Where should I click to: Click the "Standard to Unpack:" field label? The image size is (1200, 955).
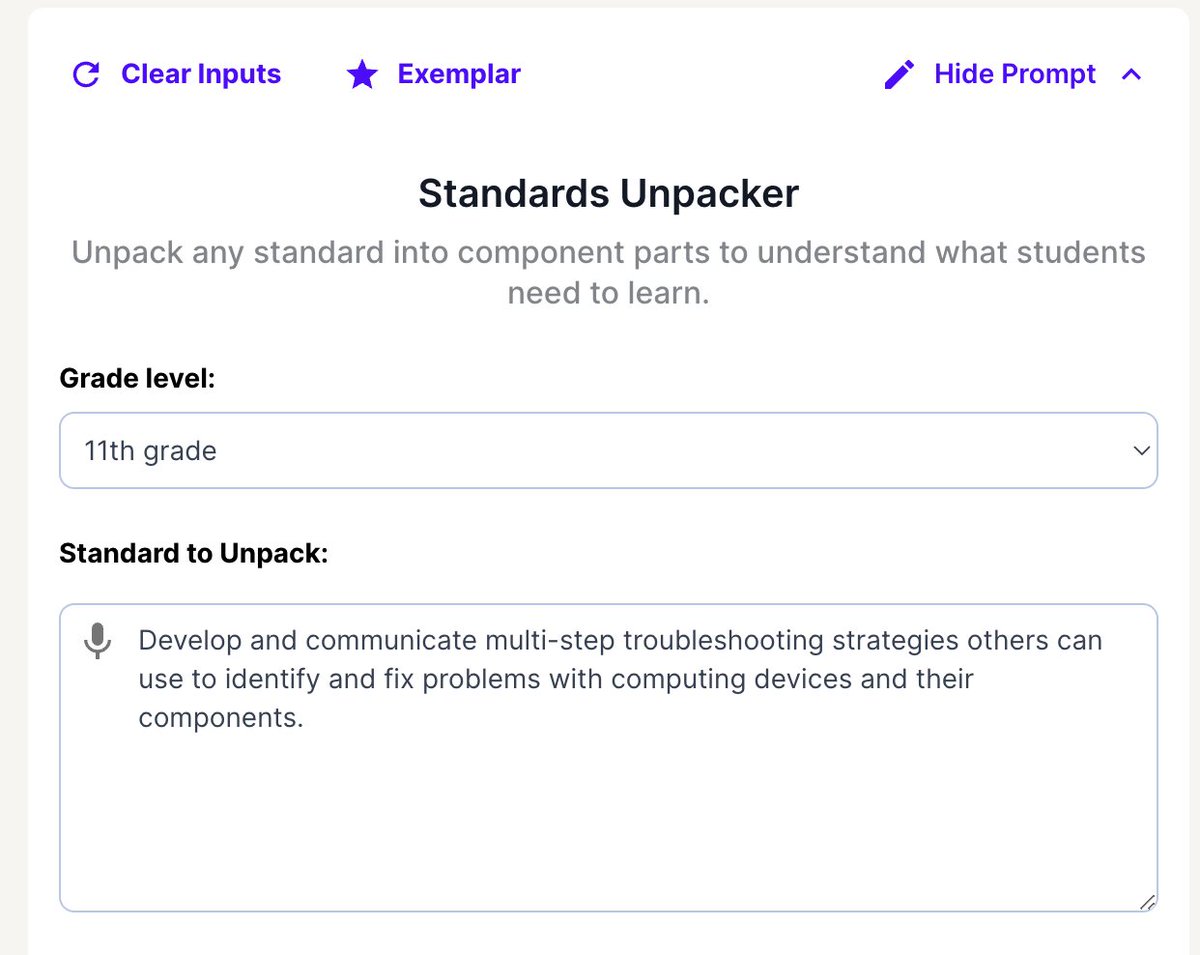coord(194,553)
